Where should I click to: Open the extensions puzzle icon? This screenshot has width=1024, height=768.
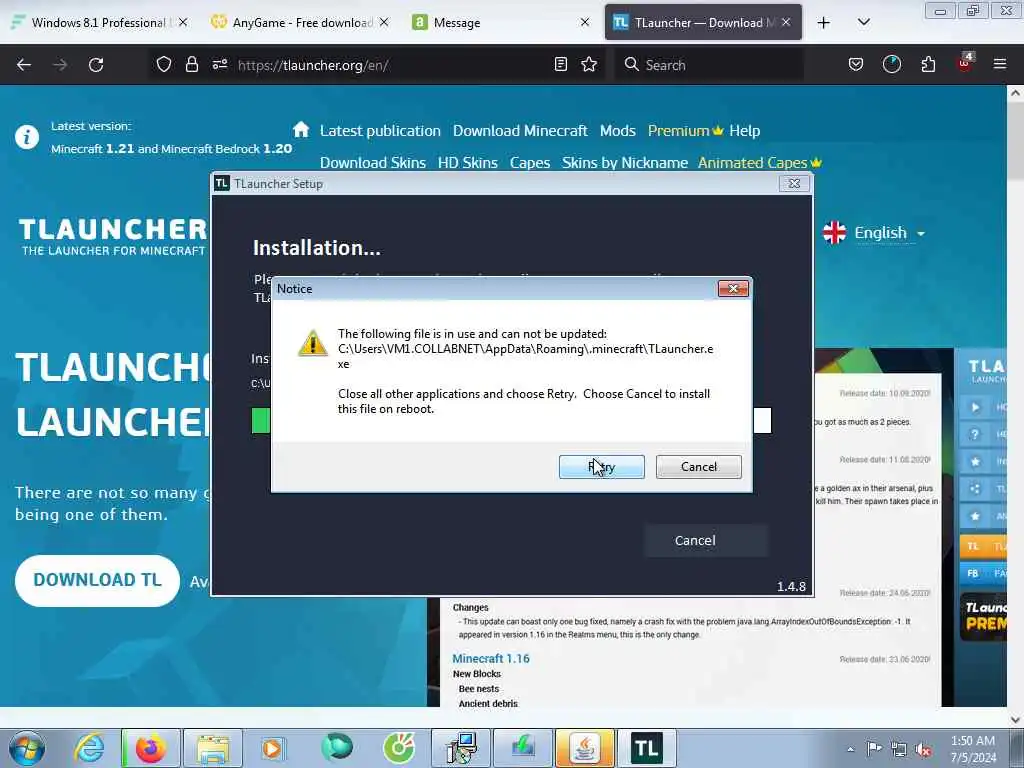[x=928, y=65]
